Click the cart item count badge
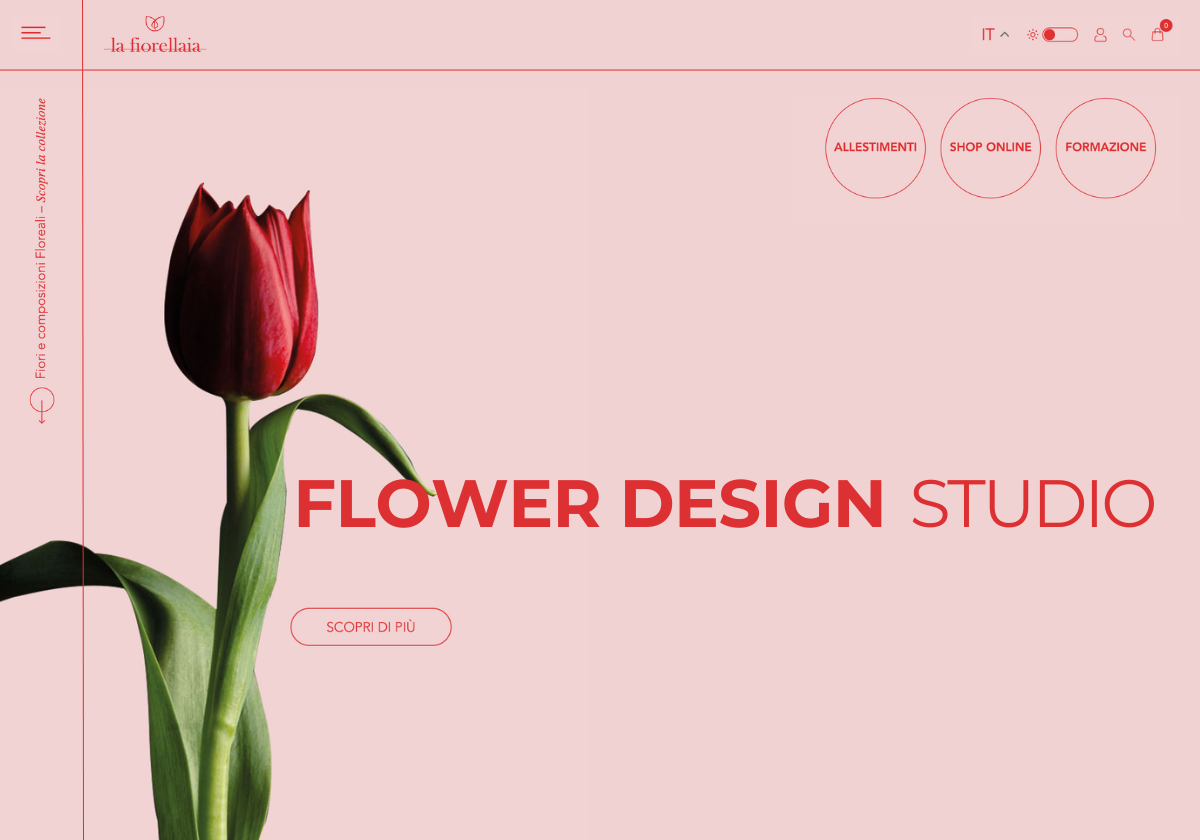This screenshot has width=1200, height=840. pyautogui.click(x=1166, y=25)
